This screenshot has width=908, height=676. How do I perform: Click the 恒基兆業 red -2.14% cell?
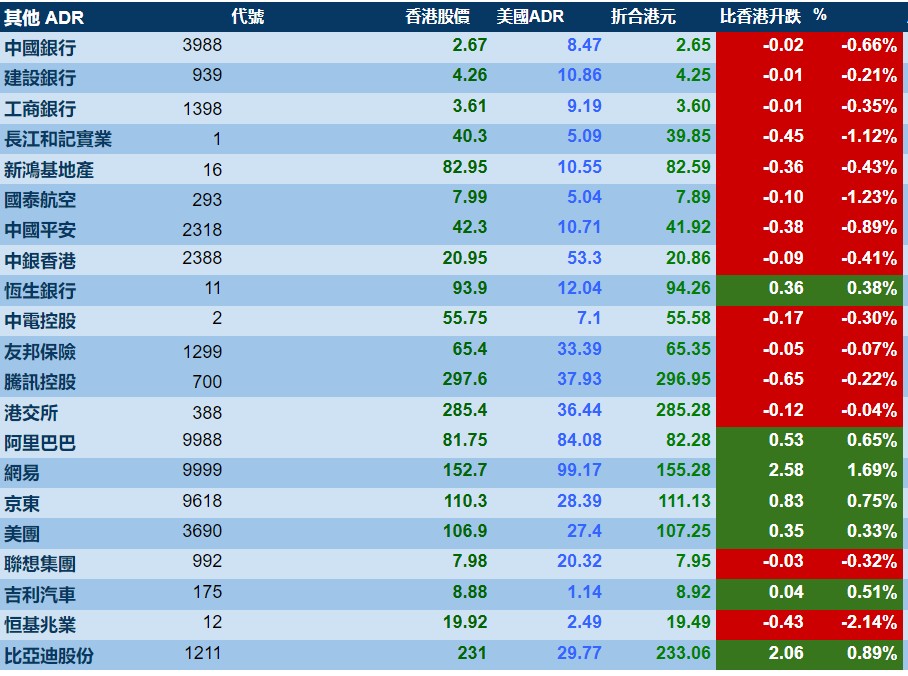coord(869,622)
